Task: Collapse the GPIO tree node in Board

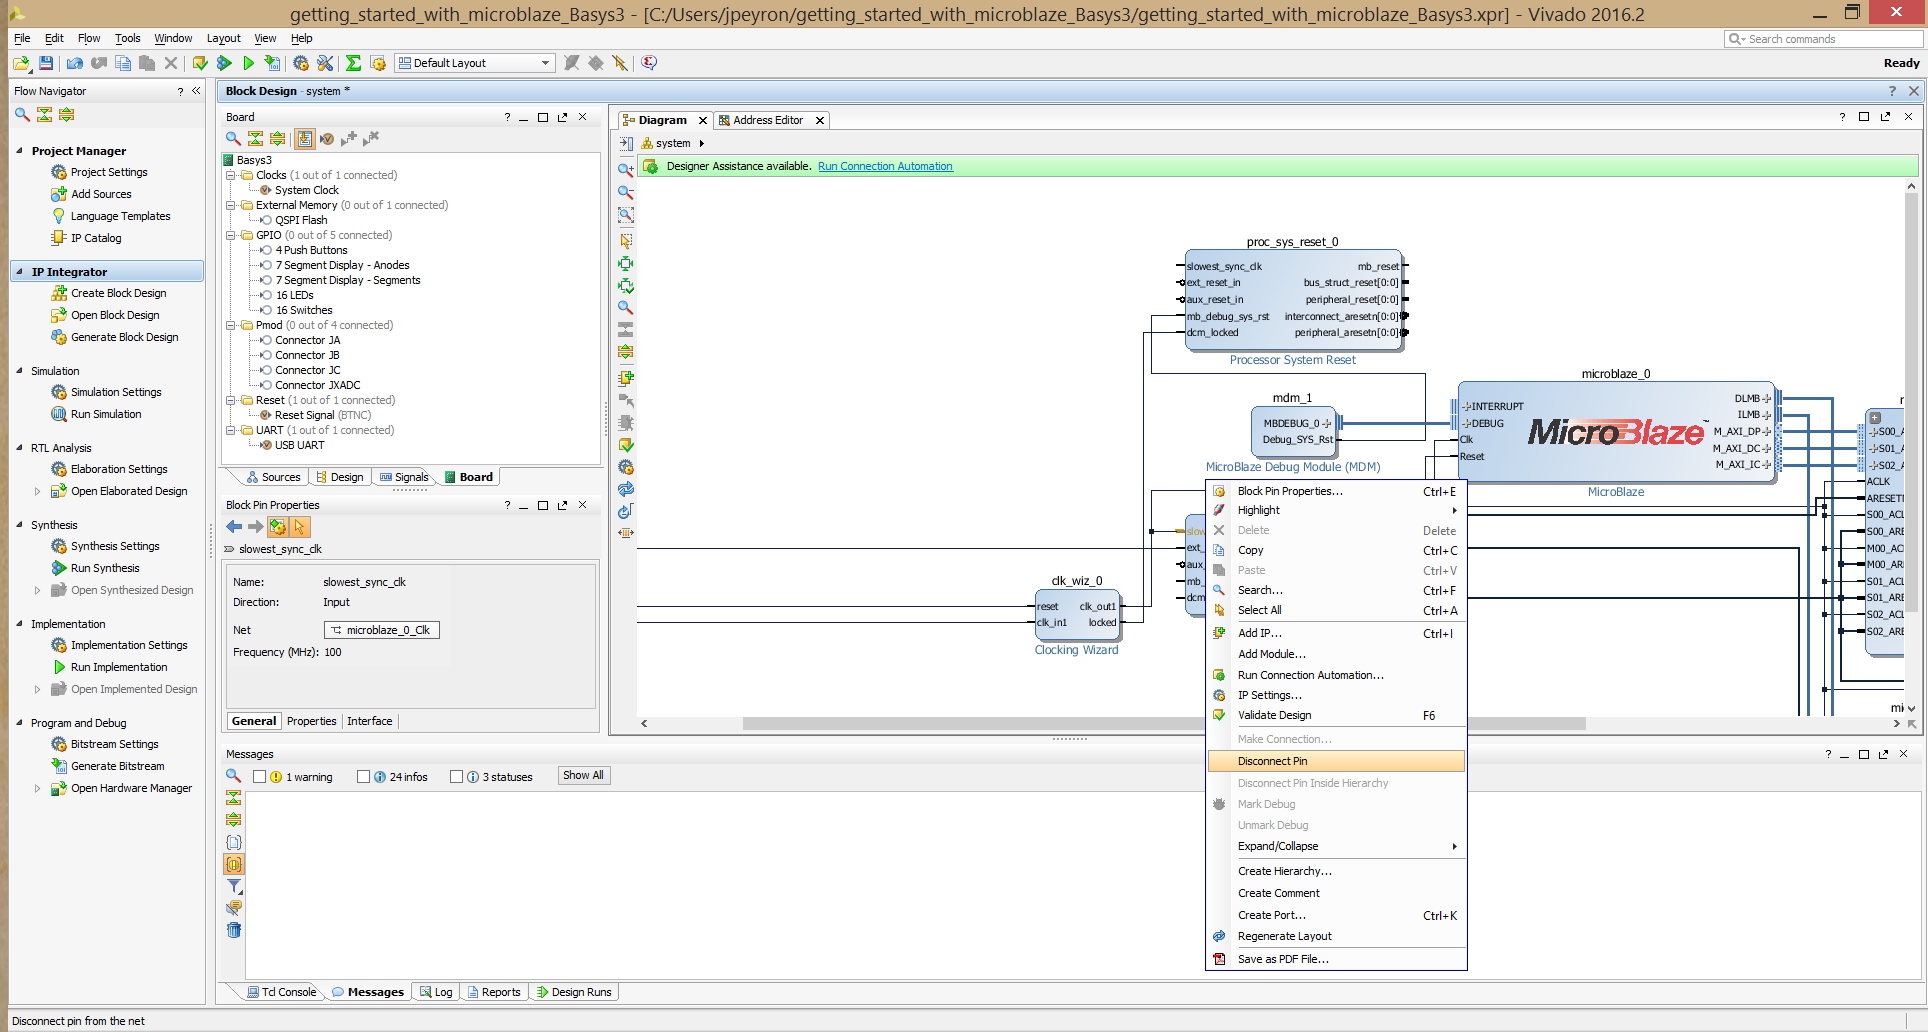Action: tap(231, 236)
